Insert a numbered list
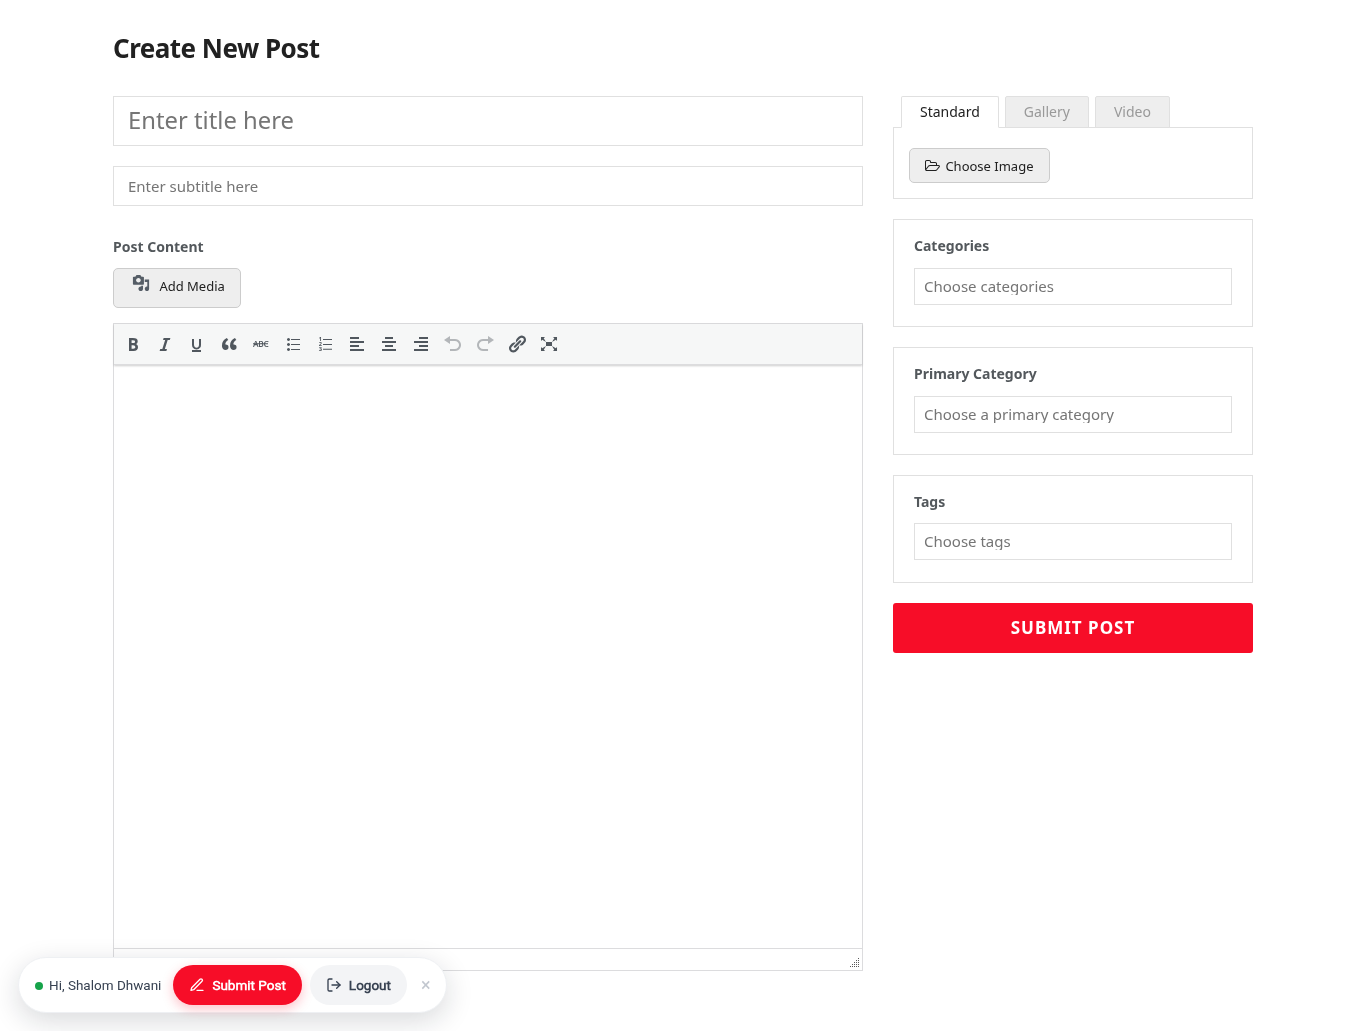The height and width of the screenshot is (1031, 1366). tap(325, 344)
